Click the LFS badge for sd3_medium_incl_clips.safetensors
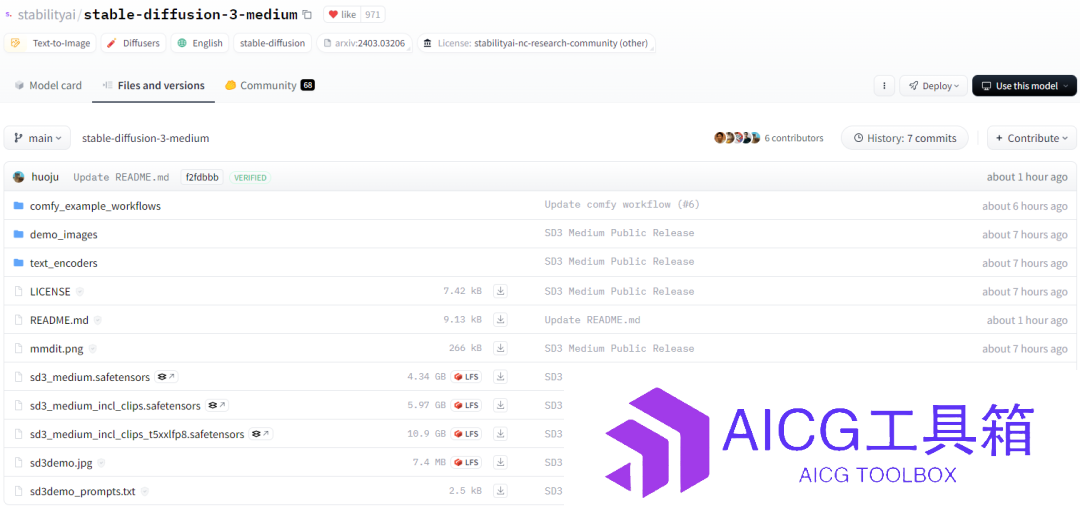 pos(466,405)
